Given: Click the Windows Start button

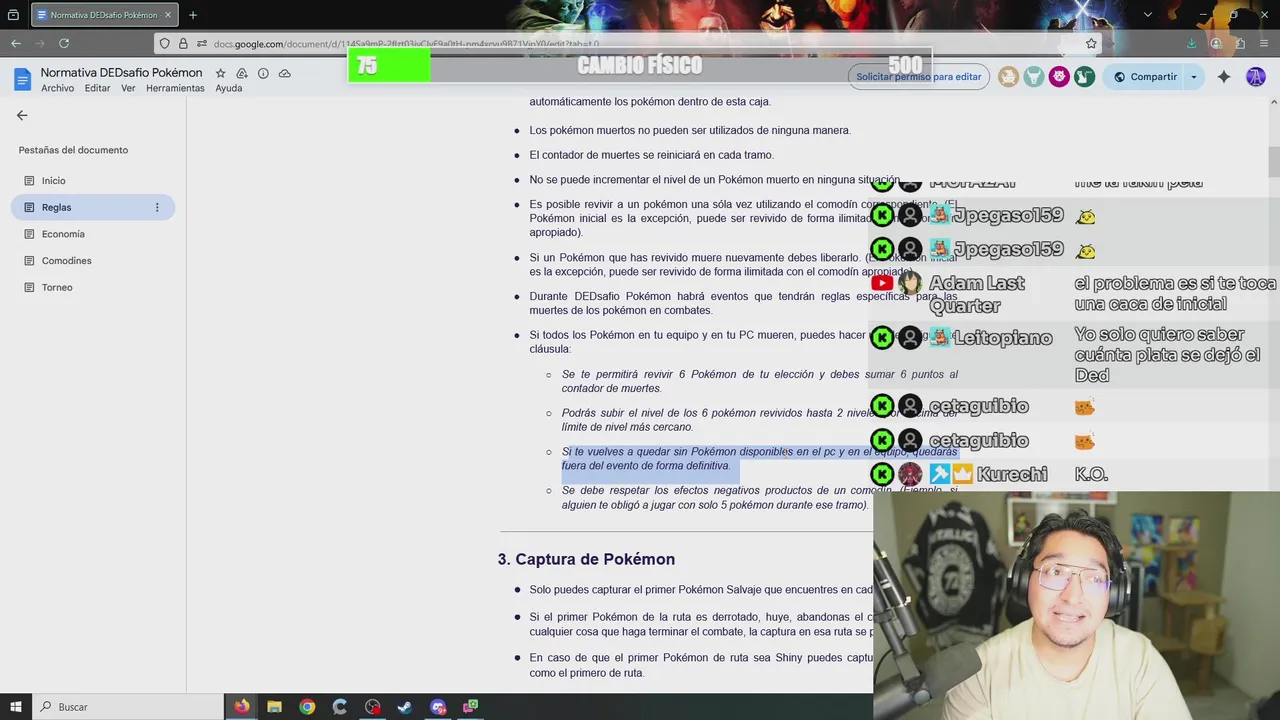Looking at the screenshot, I should click(x=16, y=707).
